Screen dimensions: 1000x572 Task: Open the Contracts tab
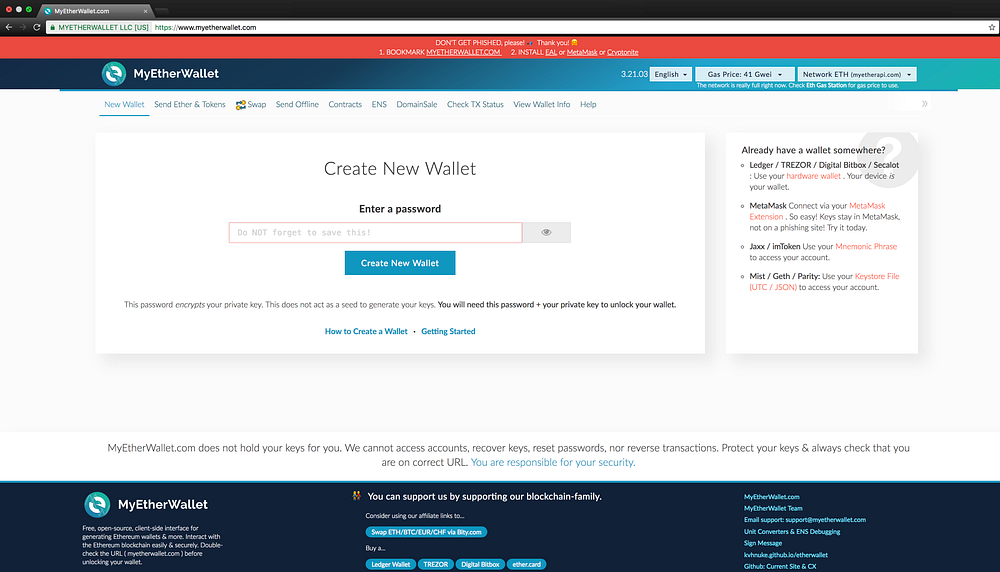click(x=345, y=105)
